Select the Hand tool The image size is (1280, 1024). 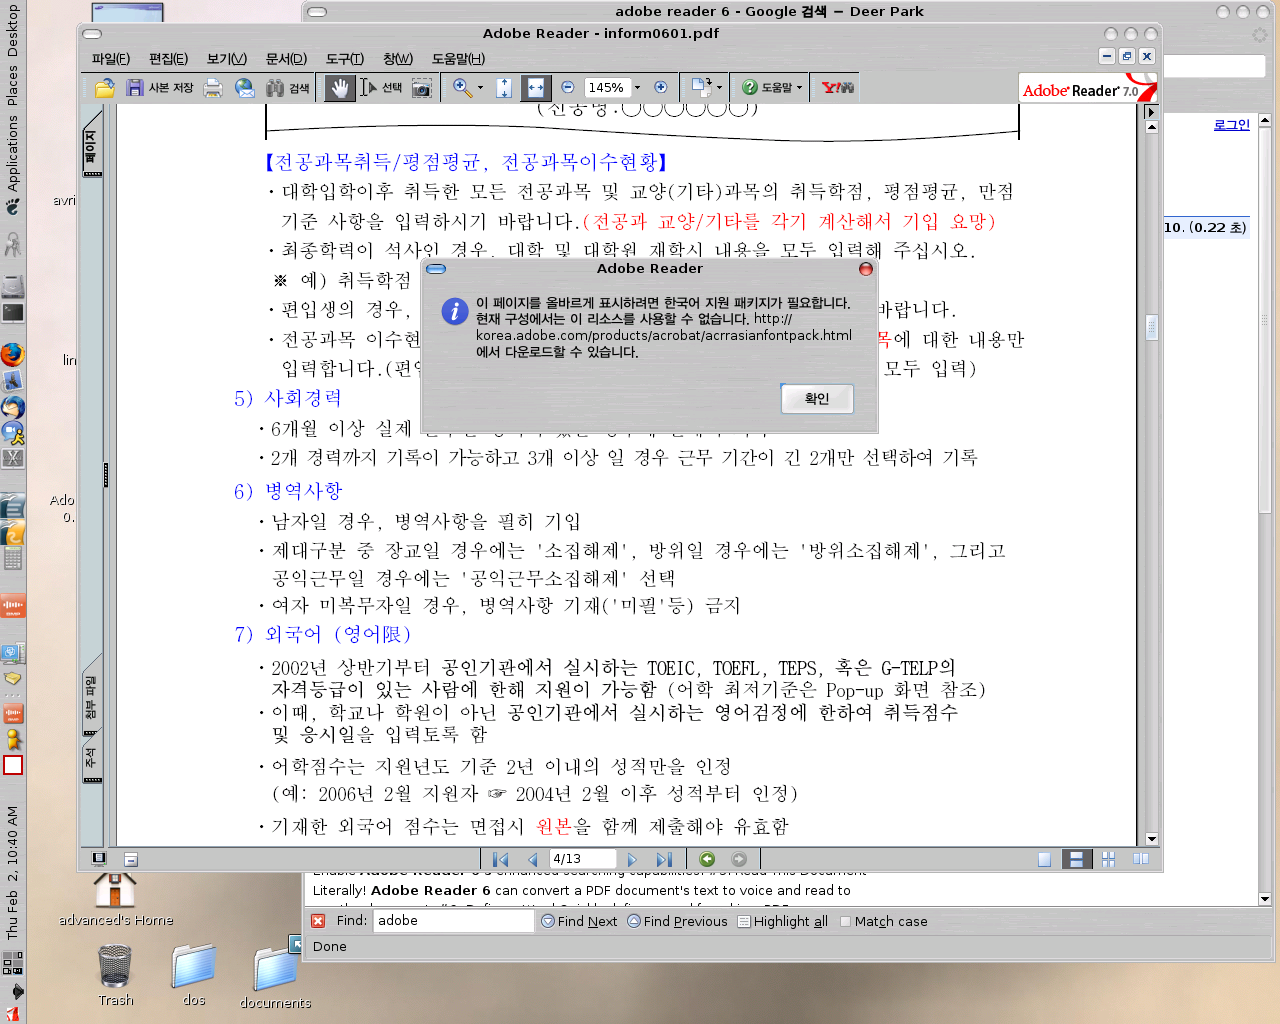point(340,88)
